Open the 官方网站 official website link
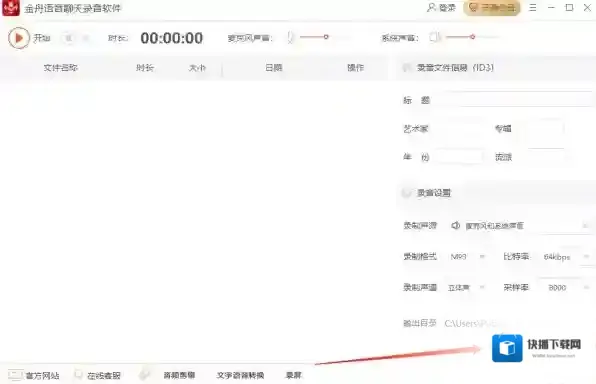596x384 pixels. 43,376
